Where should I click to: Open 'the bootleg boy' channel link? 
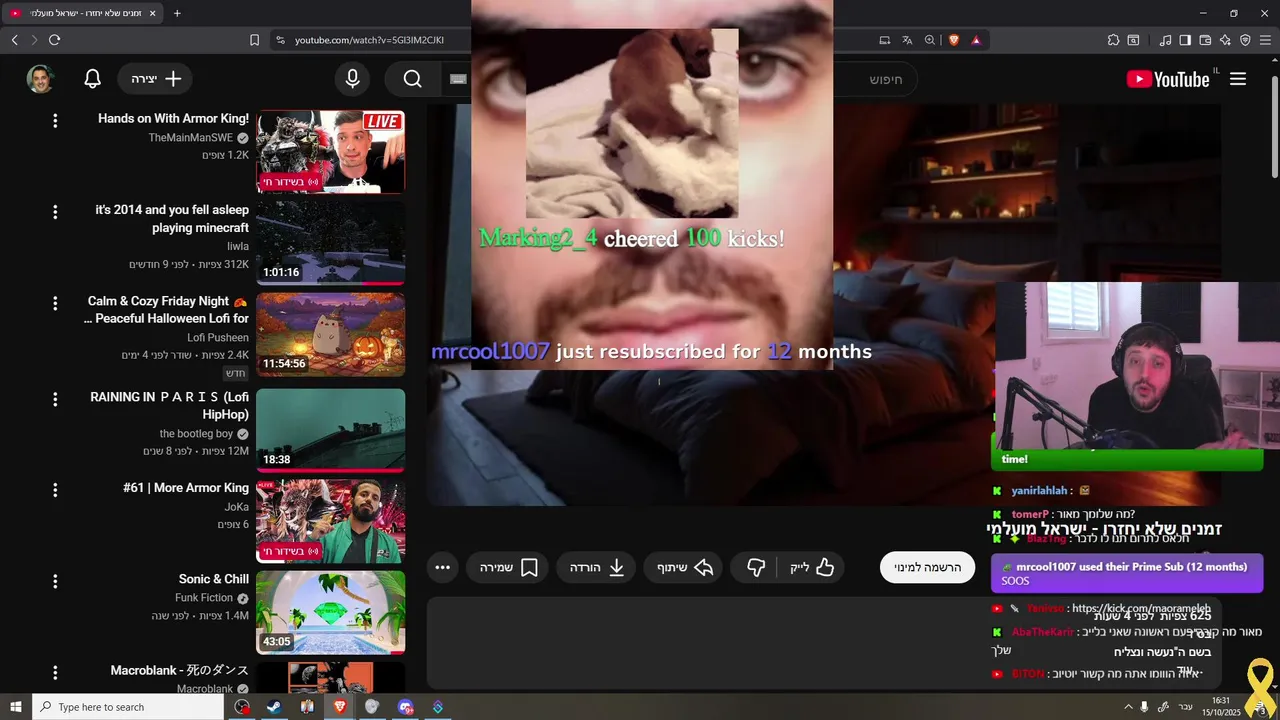tap(196, 434)
